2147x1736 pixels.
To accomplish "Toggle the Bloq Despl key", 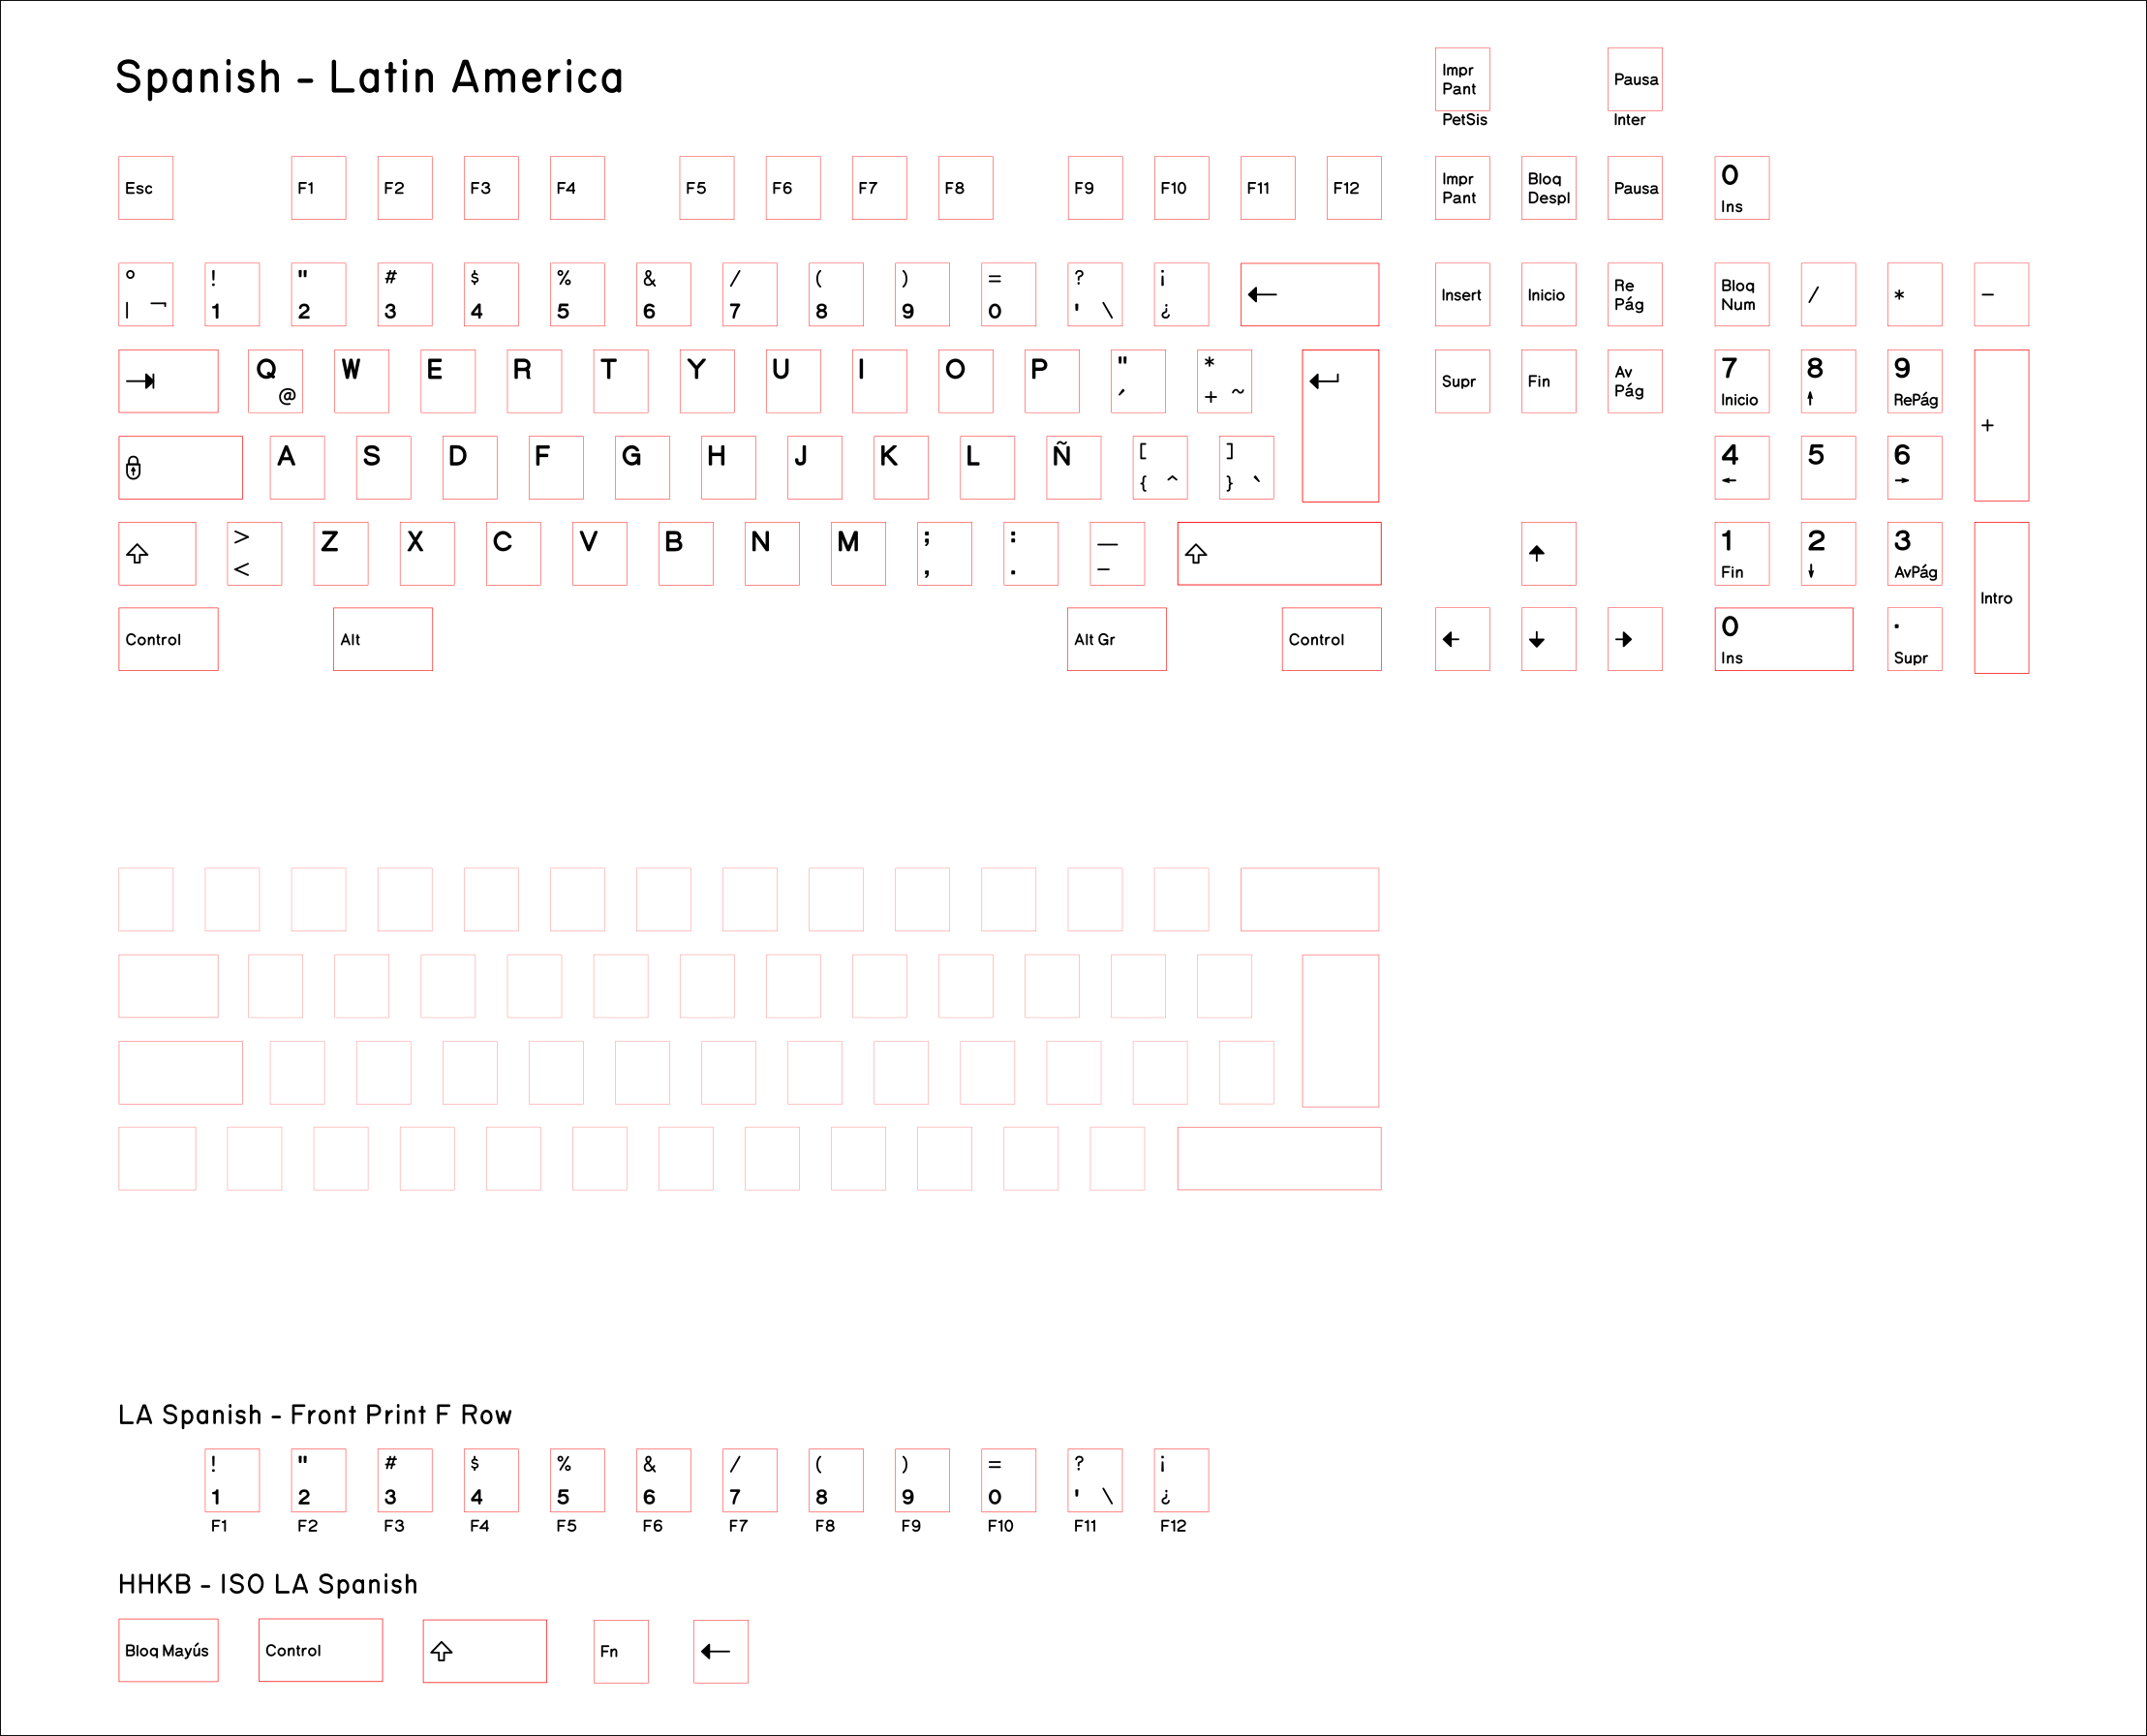I will click(x=1548, y=188).
